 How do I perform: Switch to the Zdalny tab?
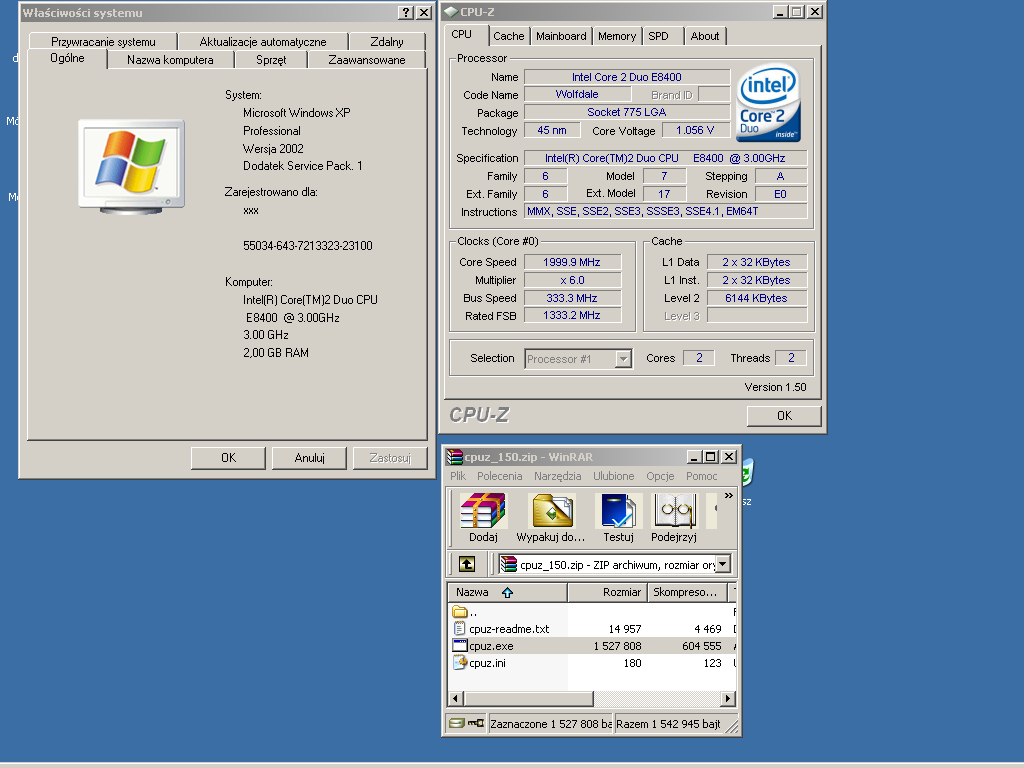(x=387, y=42)
